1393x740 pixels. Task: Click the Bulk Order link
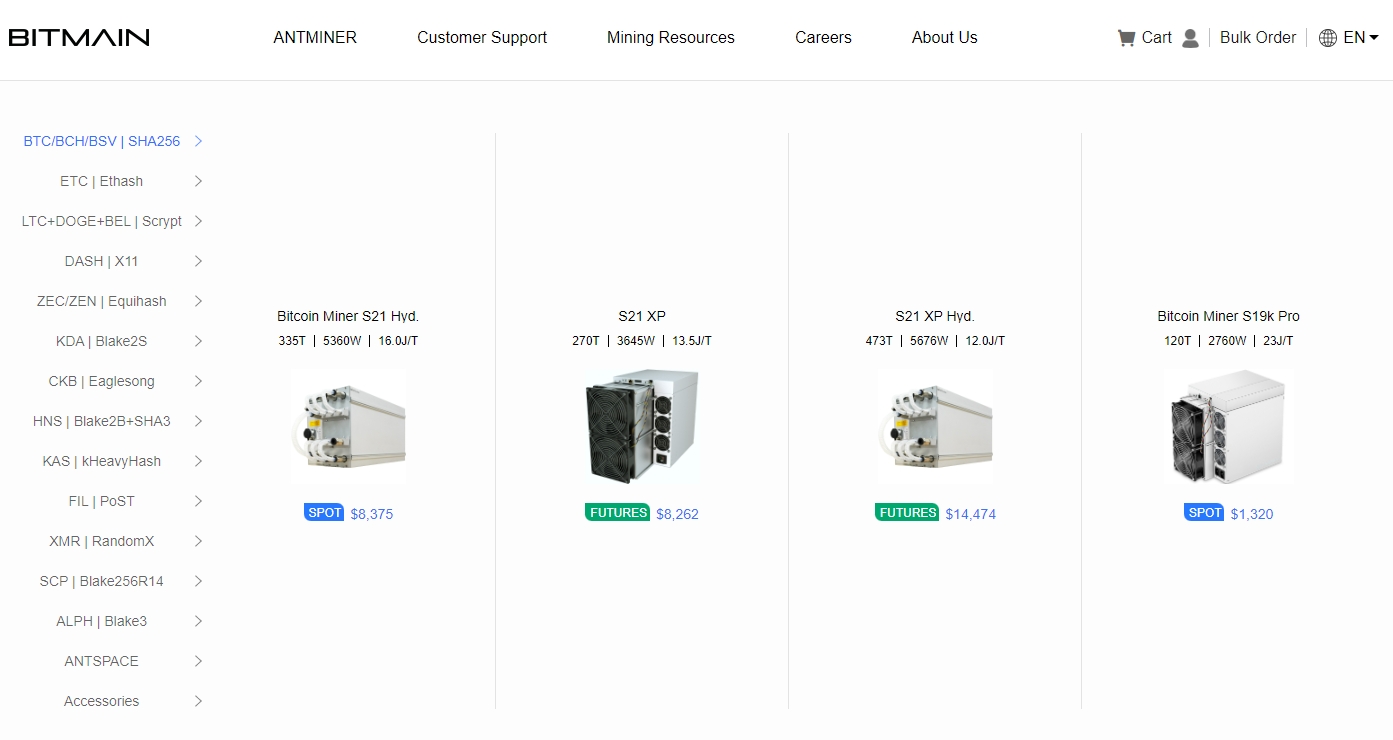1257,38
